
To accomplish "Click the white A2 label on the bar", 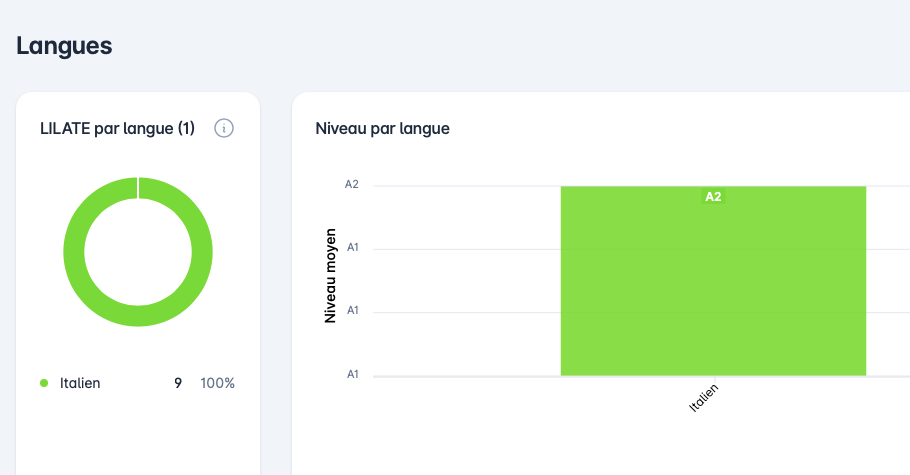I will (713, 197).
